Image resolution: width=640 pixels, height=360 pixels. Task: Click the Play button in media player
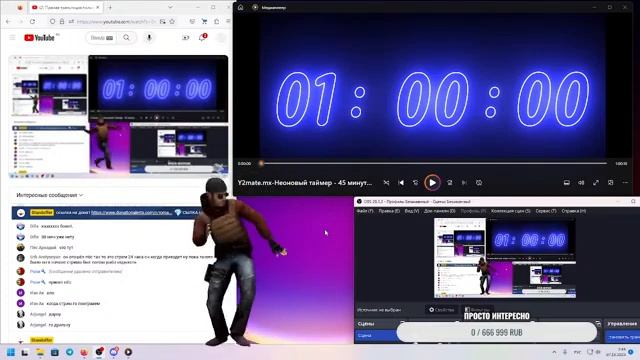click(432, 182)
